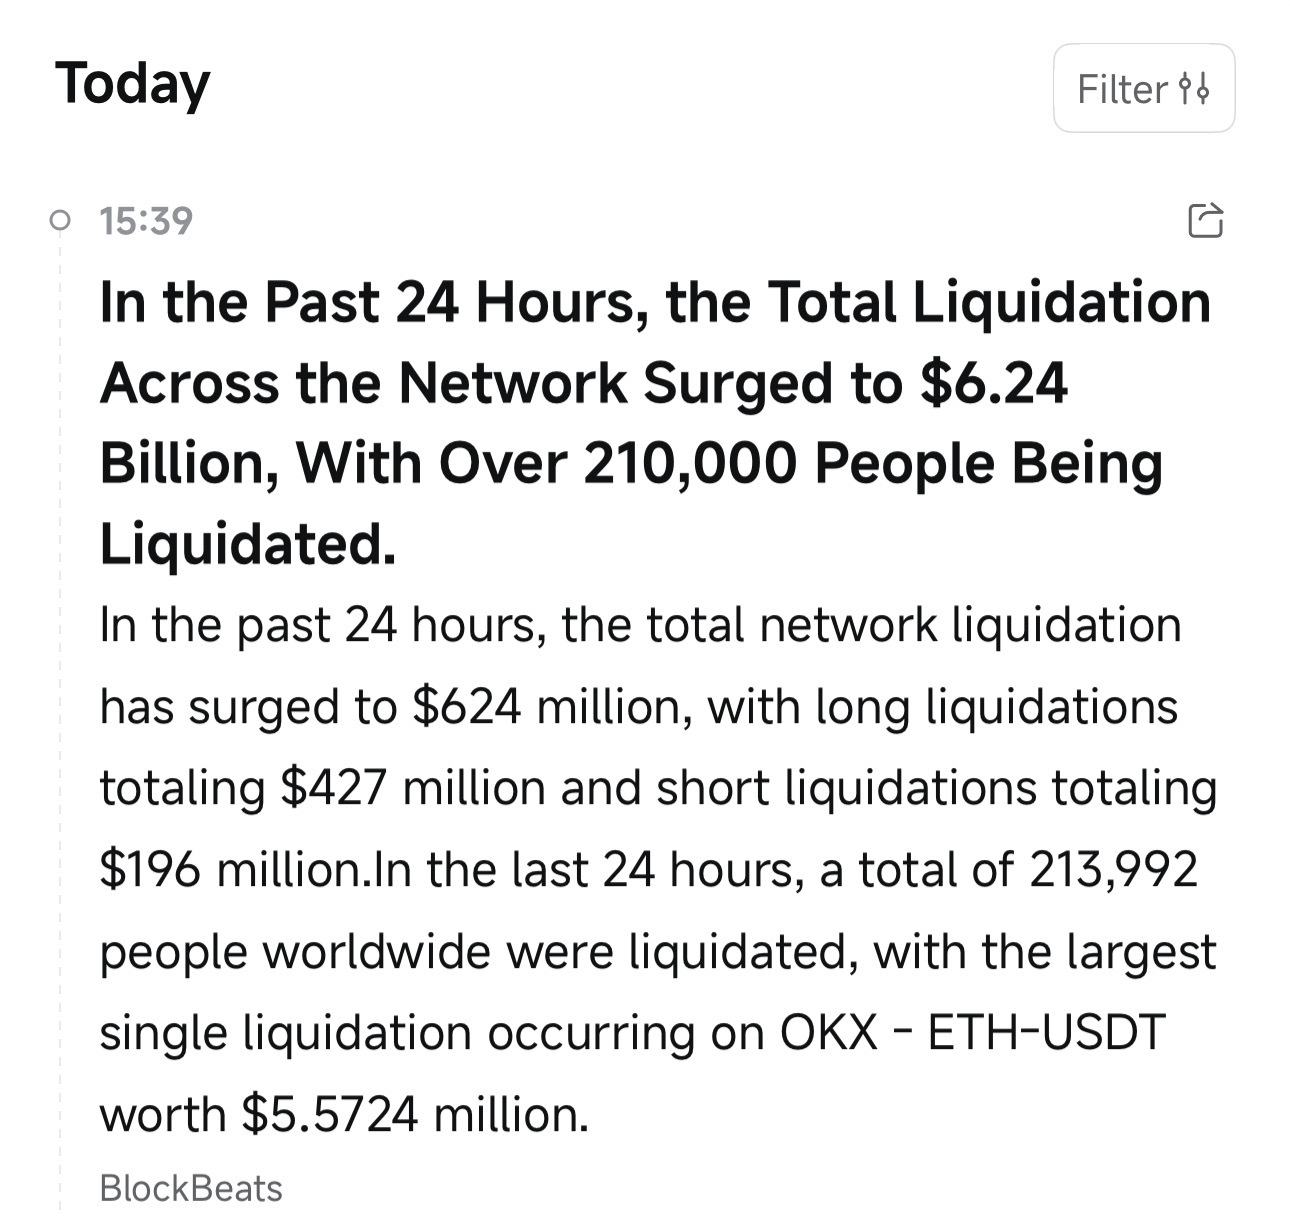Viewport: 1290px width, 1216px height.
Task: Share the 15:39 news post
Action: [x=1205, y=220]
